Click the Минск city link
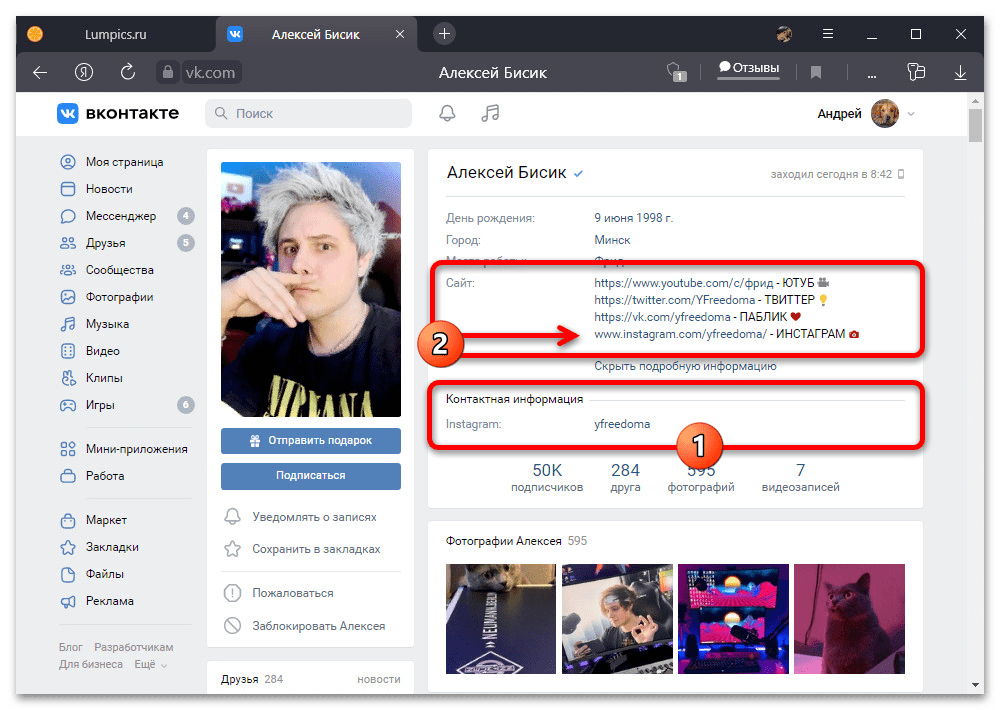The image size is (1000, 710). [612, 240]
